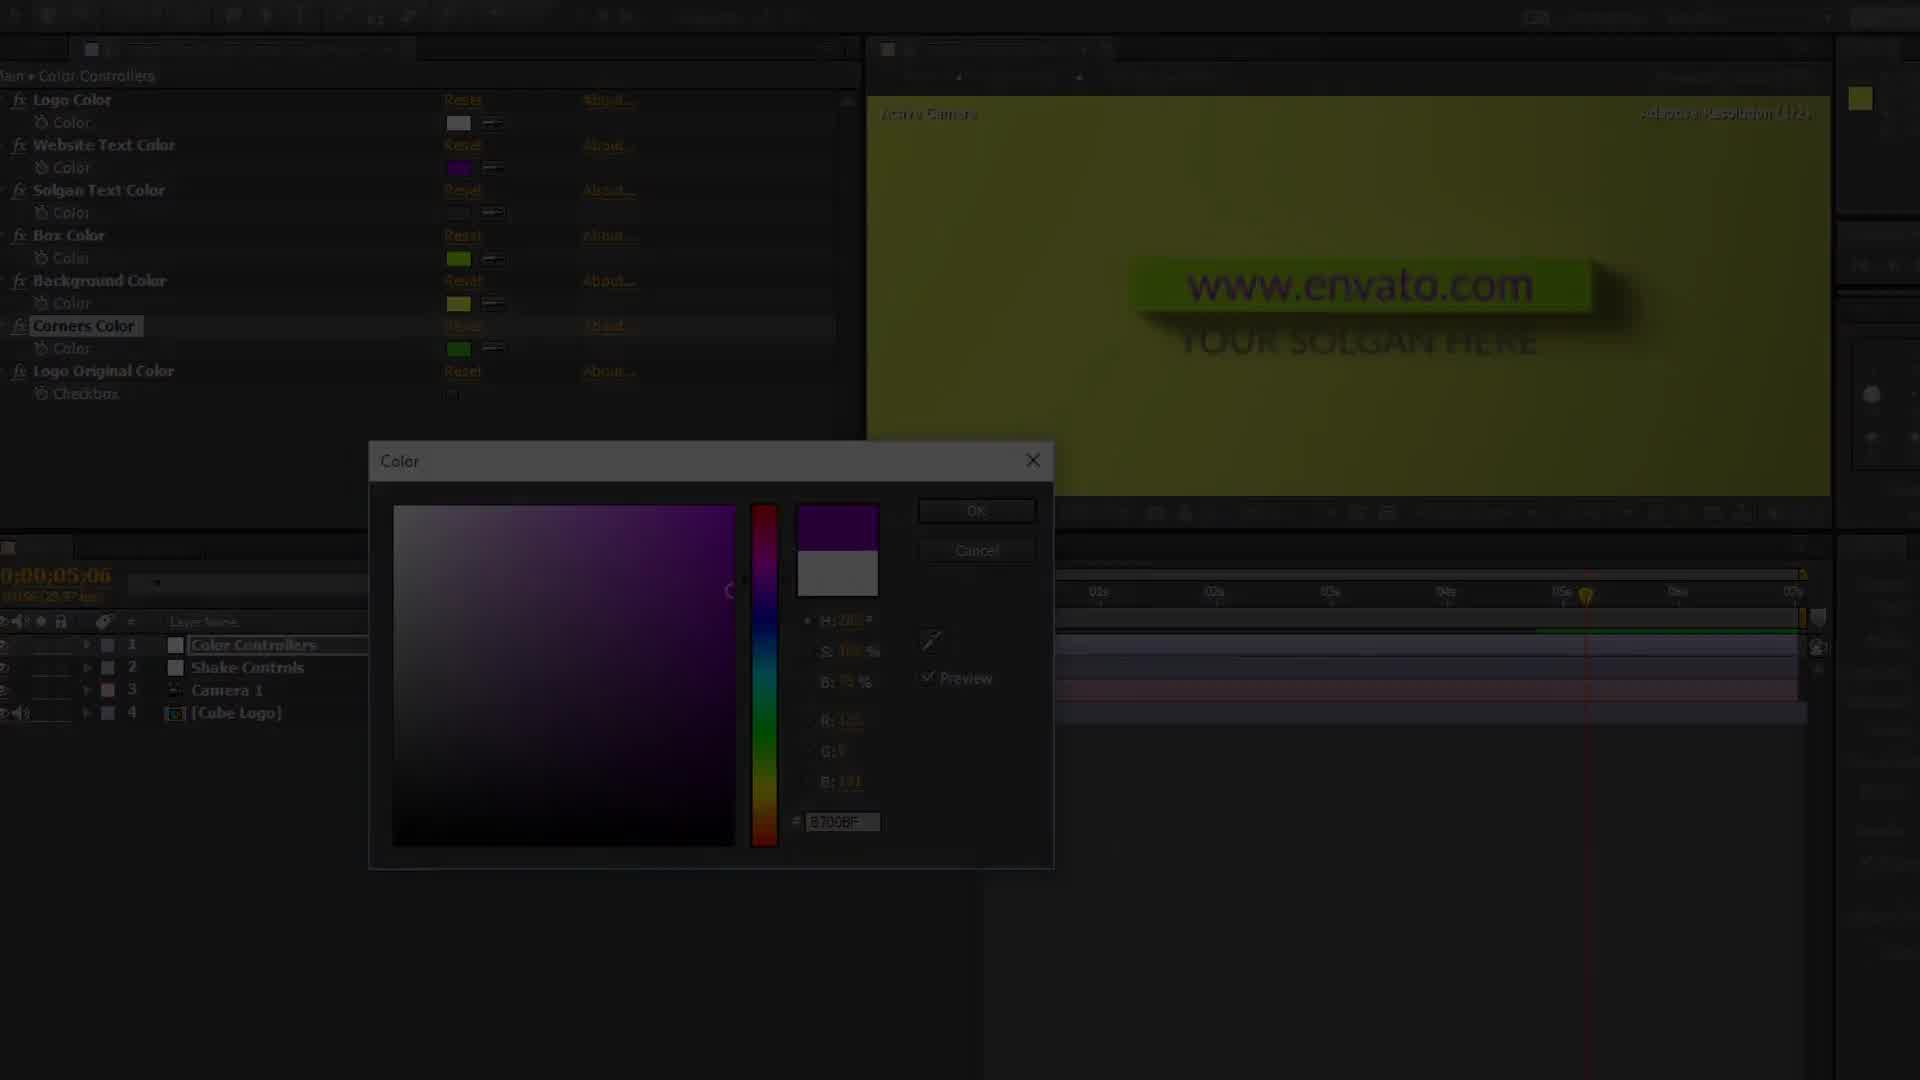Click the current time indicator in timeline
The height and width of the screenshot is (1080, 1920).
(1586, 595)
